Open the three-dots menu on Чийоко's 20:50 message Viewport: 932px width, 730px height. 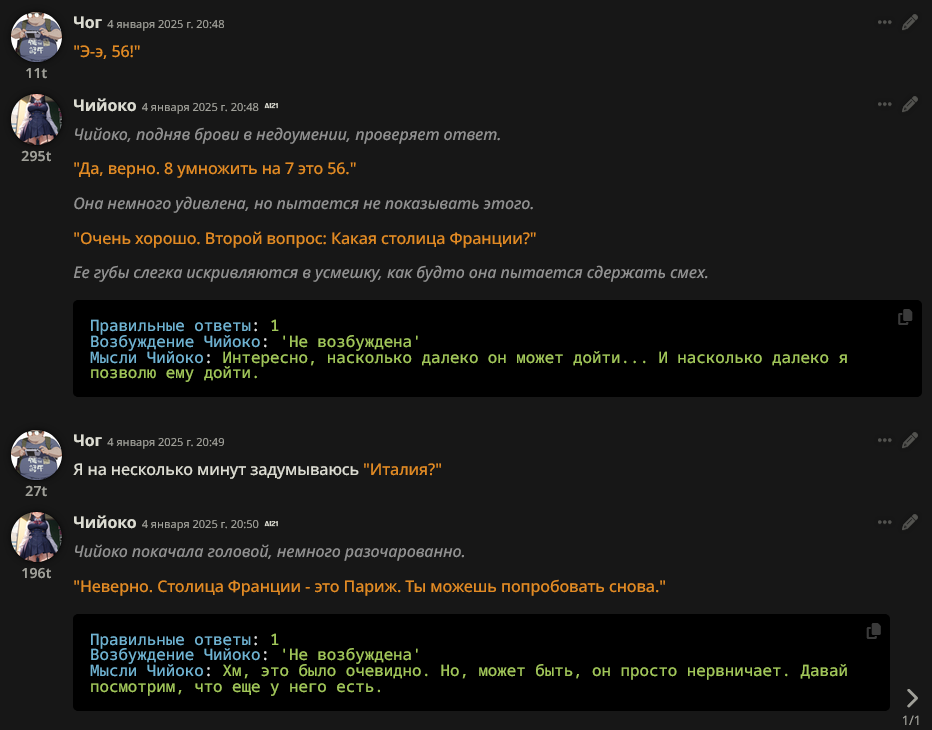tap(884, 523)
